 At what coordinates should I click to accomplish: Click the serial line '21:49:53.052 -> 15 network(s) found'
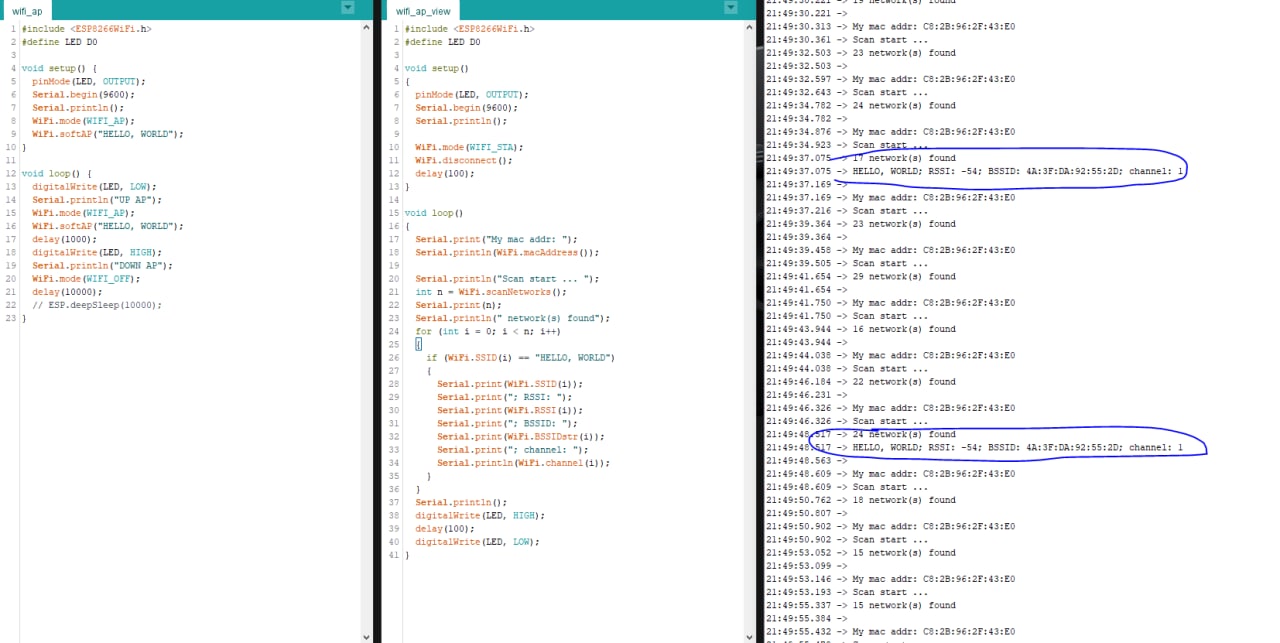[861, 552]
